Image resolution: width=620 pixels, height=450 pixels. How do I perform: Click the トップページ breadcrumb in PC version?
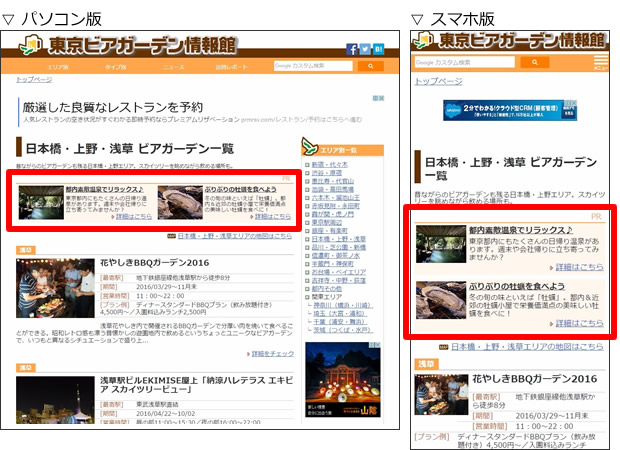pos(35,80)
